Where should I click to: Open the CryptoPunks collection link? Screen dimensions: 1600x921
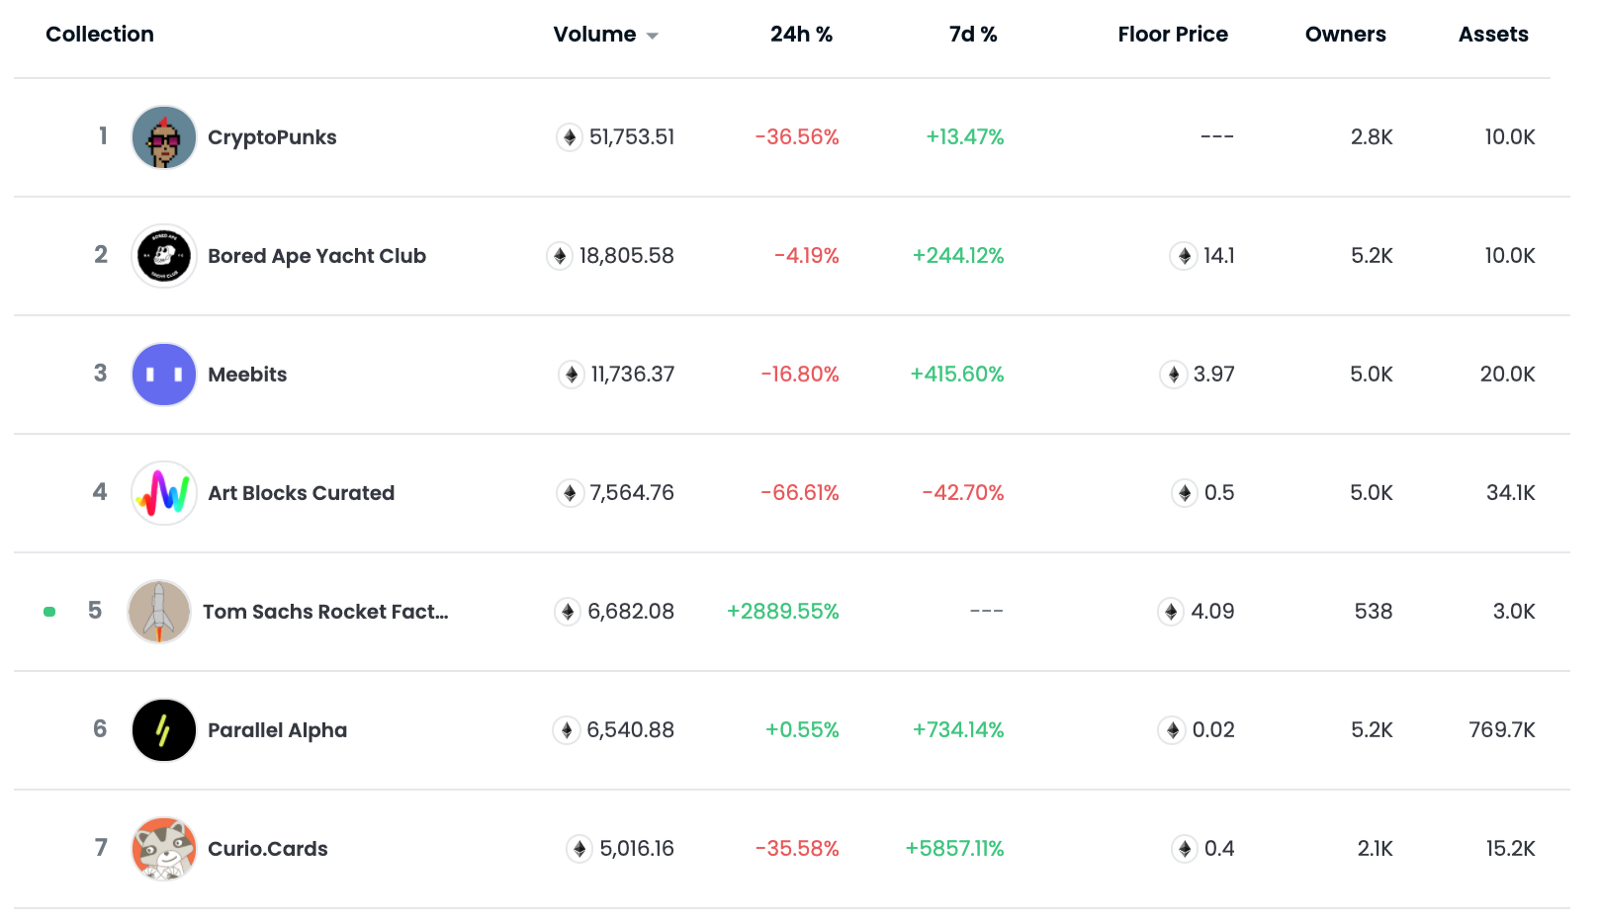pyautogui.click(x=271, y=137)
